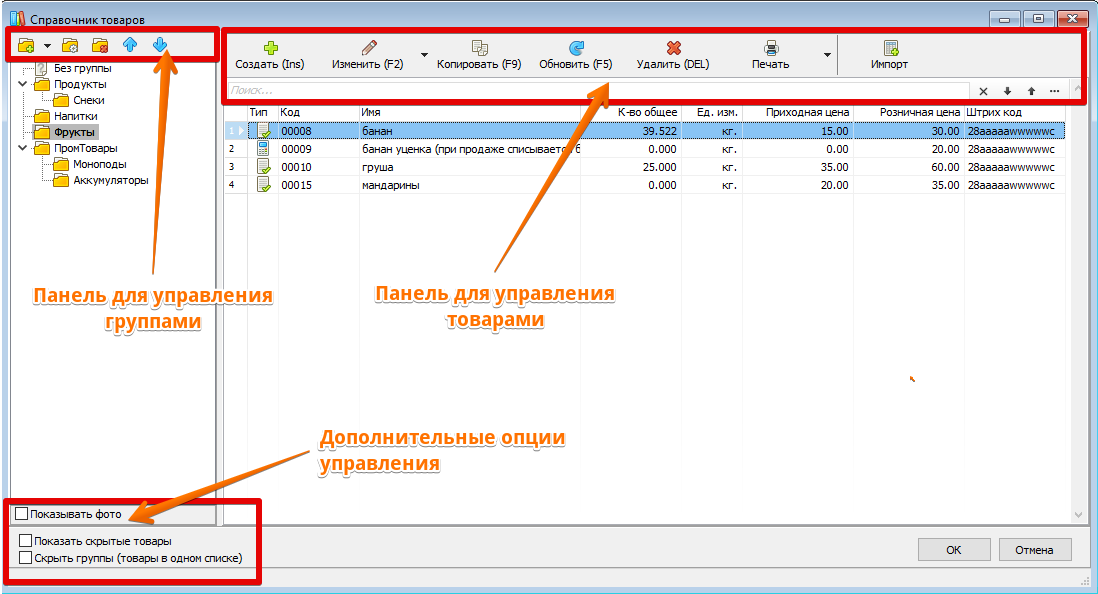
Task: Open dropdown arrow next to add group icon
Action: point(47,46)
